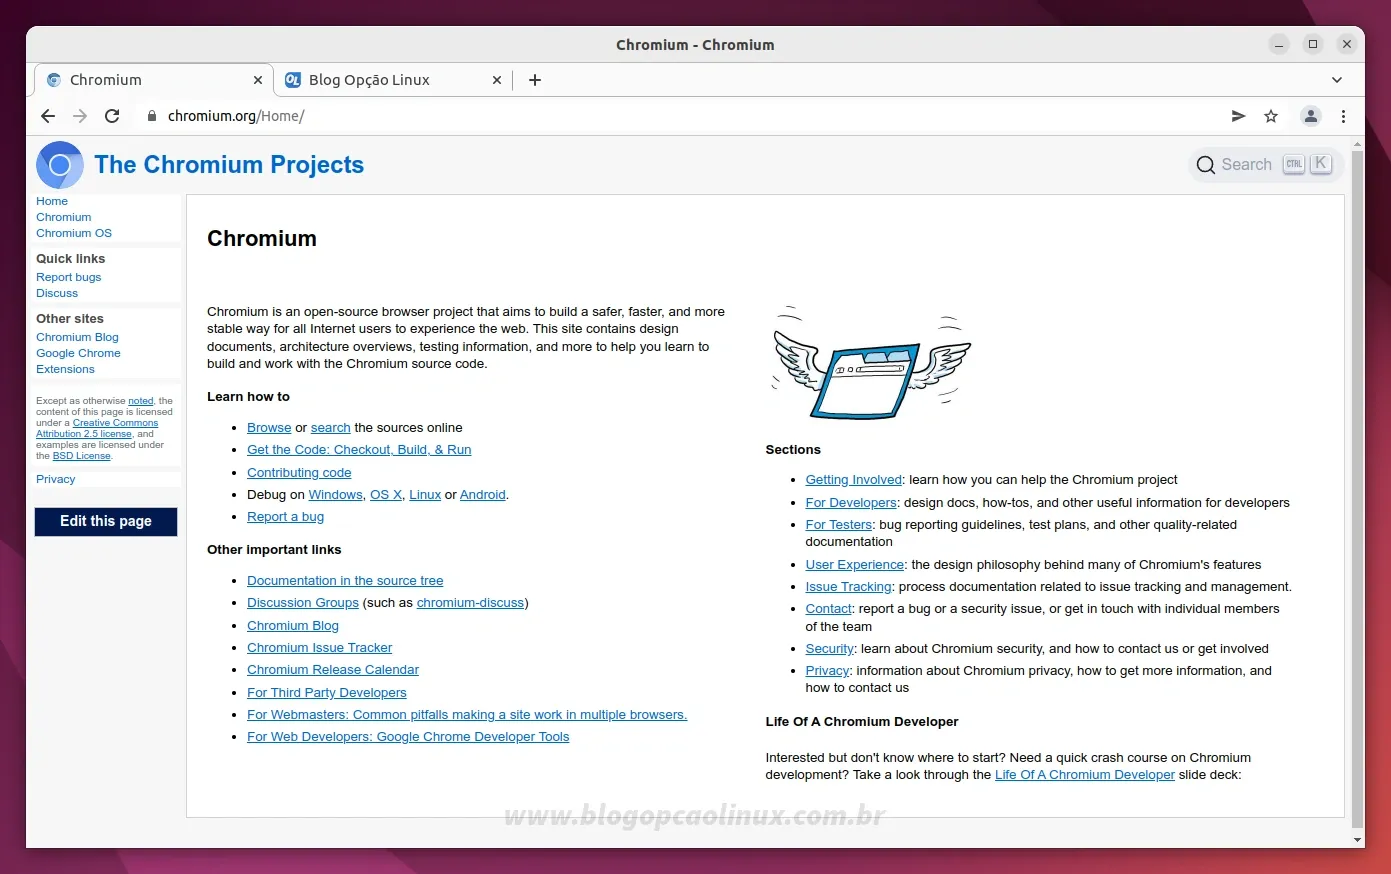Open the Debug on Linux link
This screenshot has width=1391, height=874.
(425, 495)
